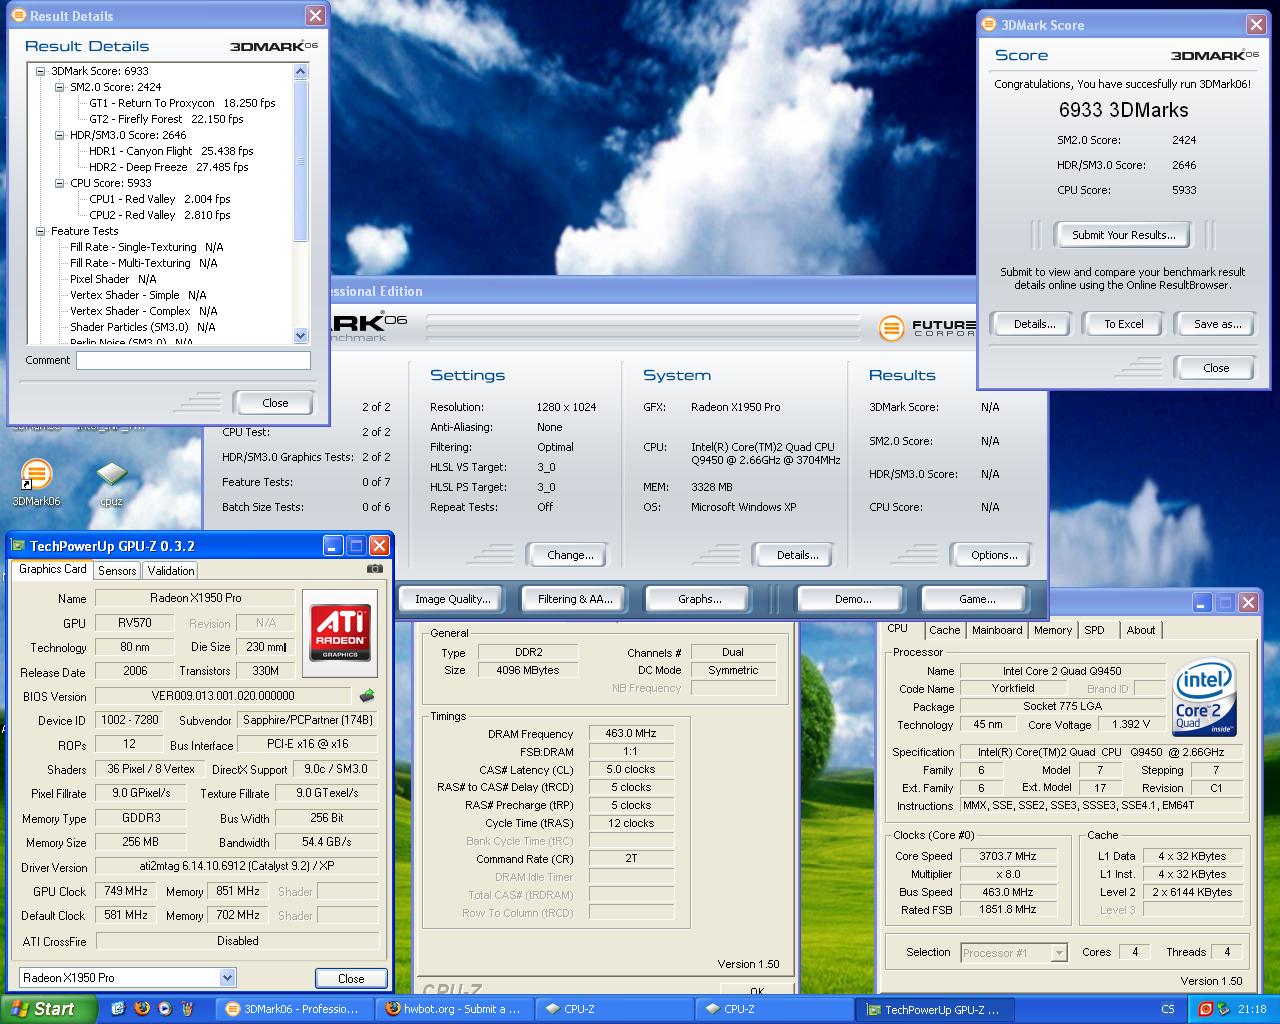Screen dimensions: 1280x1024
Task: Select 'GT1 - Return To Proxycon' tree row
Action: click(182, 103)
